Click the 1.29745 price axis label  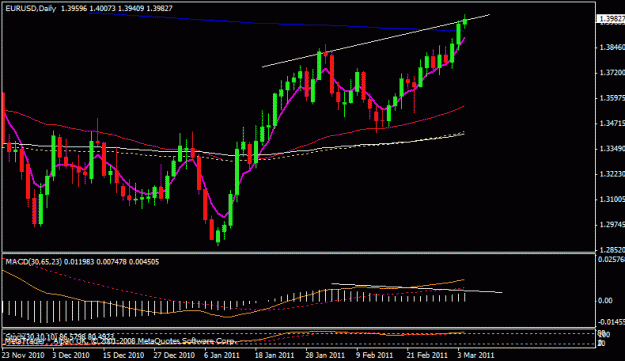tap(612, 225)
